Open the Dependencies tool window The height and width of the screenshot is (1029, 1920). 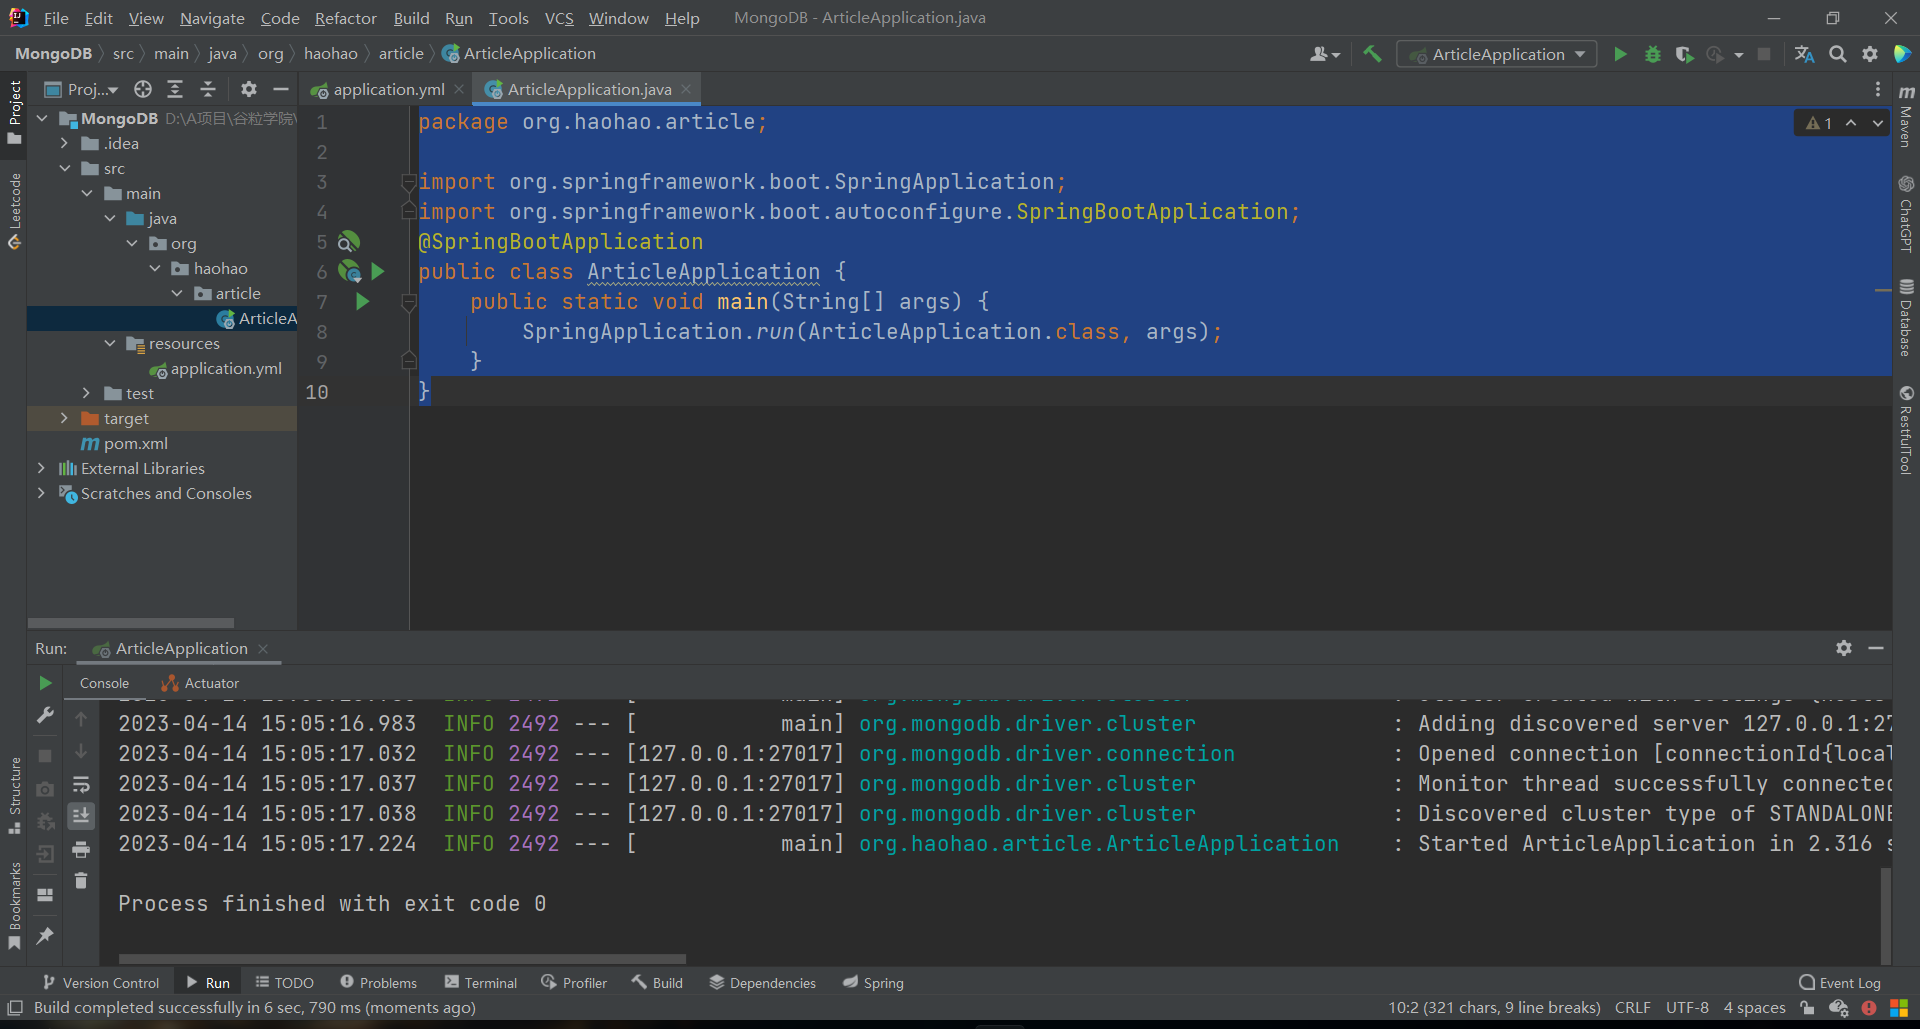point(762,983)
